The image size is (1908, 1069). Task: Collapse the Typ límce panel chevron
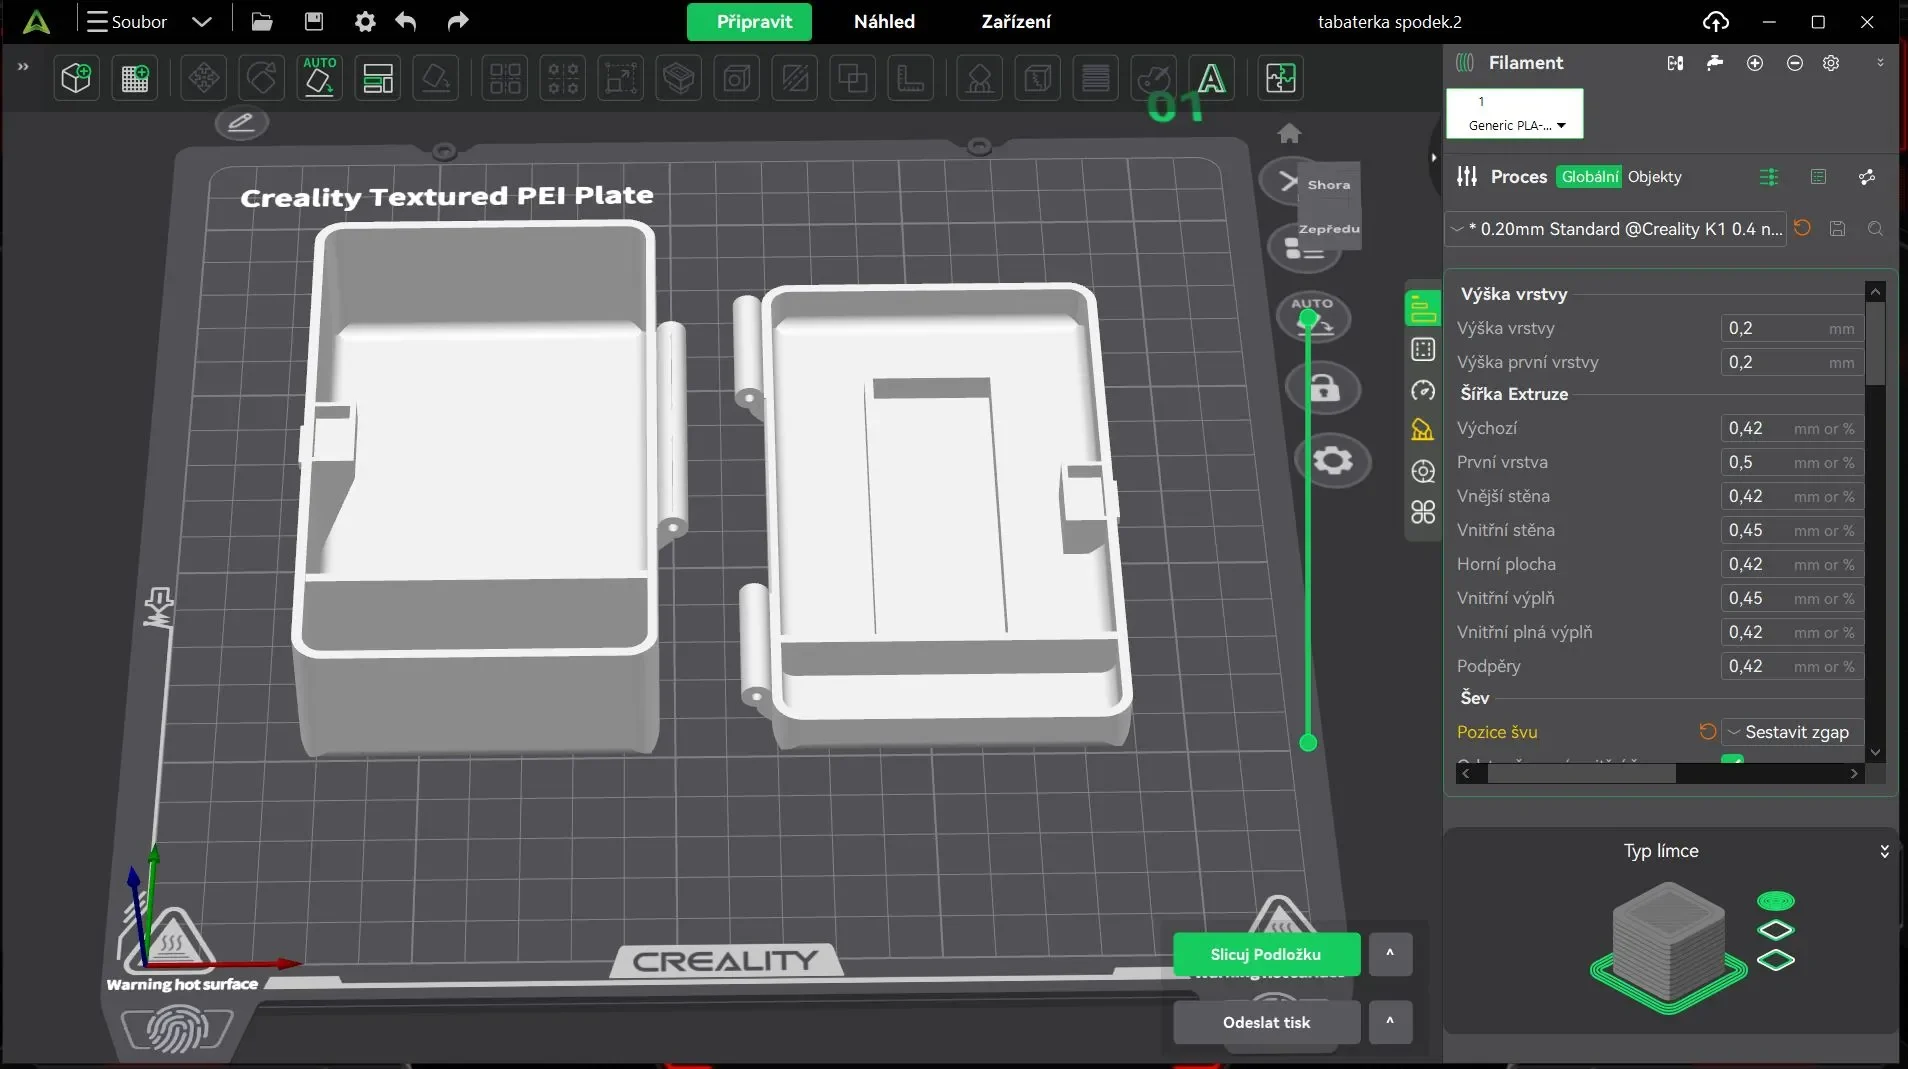point(1884,851)
